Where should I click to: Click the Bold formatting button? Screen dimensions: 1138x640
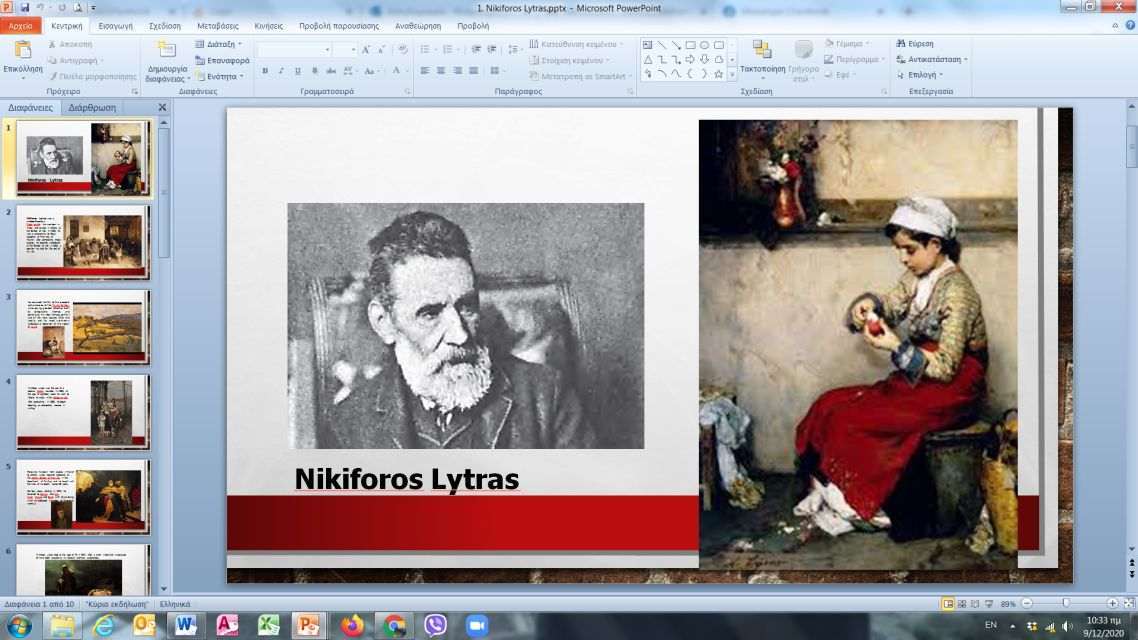point(265,70)
